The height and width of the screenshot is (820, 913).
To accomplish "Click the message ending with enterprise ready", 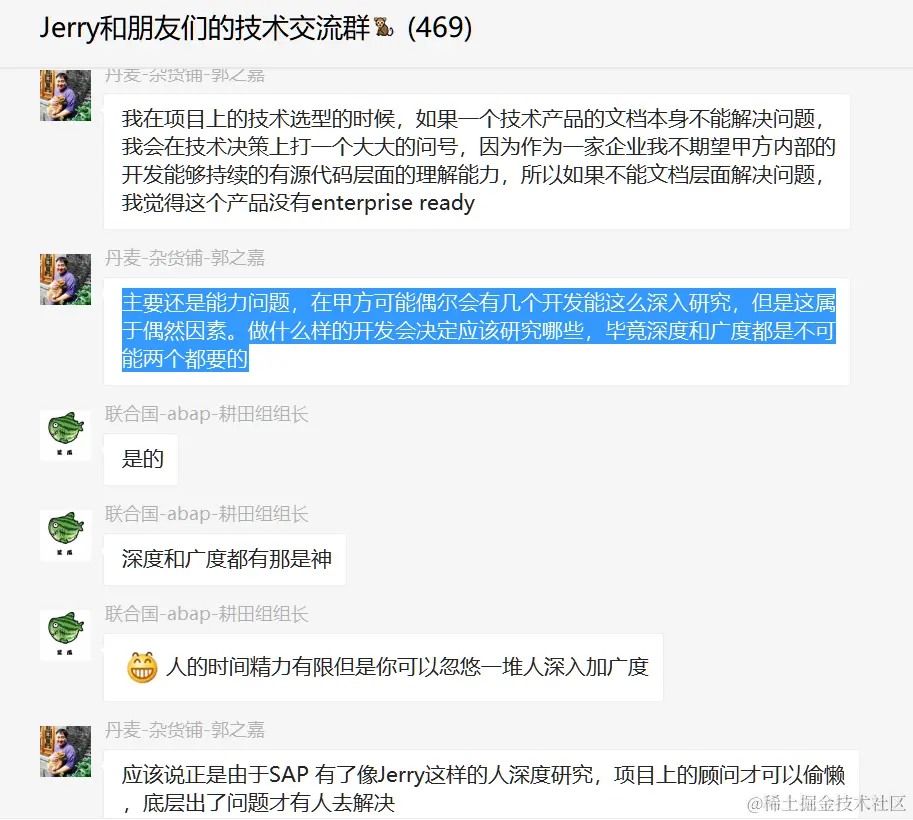I will 477,161.
